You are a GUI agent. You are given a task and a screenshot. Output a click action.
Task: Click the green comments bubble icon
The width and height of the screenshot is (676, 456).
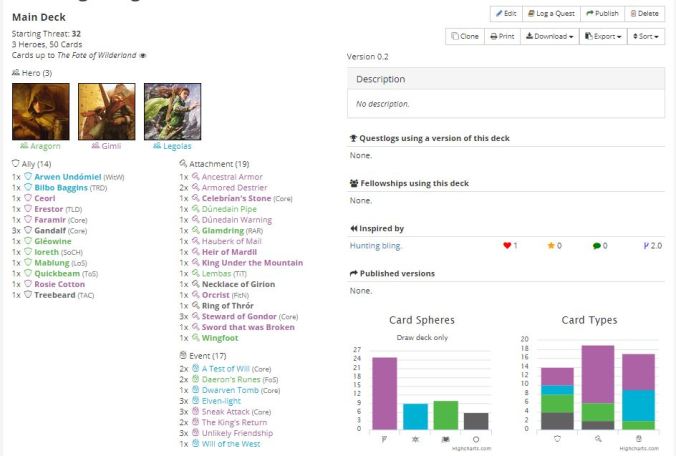[596, 245]
